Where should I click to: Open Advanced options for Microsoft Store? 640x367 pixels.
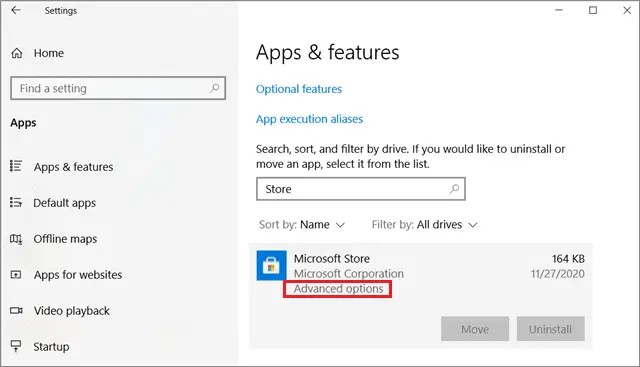tap(338, 289)
